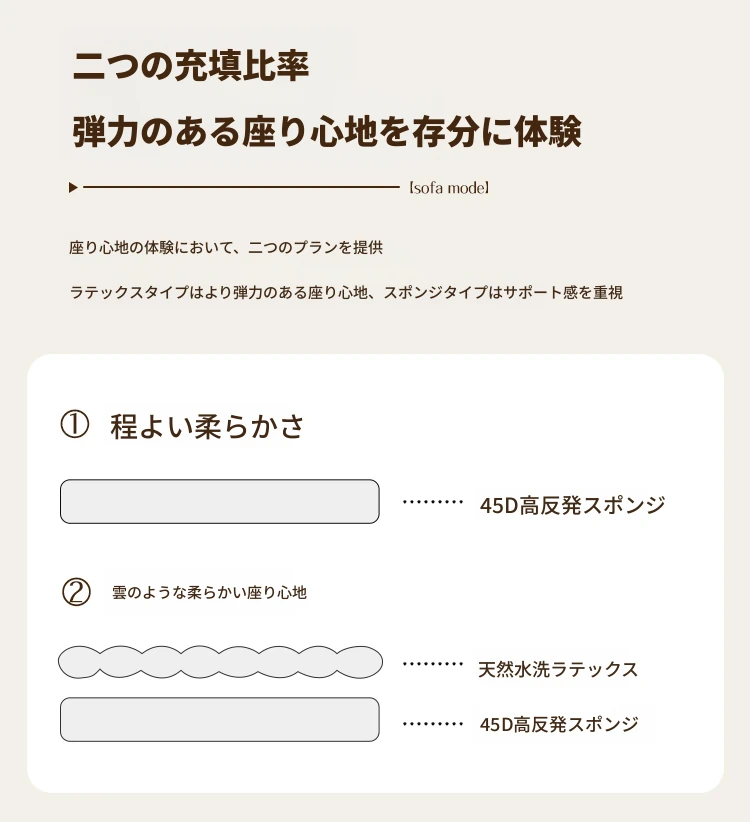
Task: Click the 弾力のある座り心地を存分に体験 headline
Action: [326, 131]
